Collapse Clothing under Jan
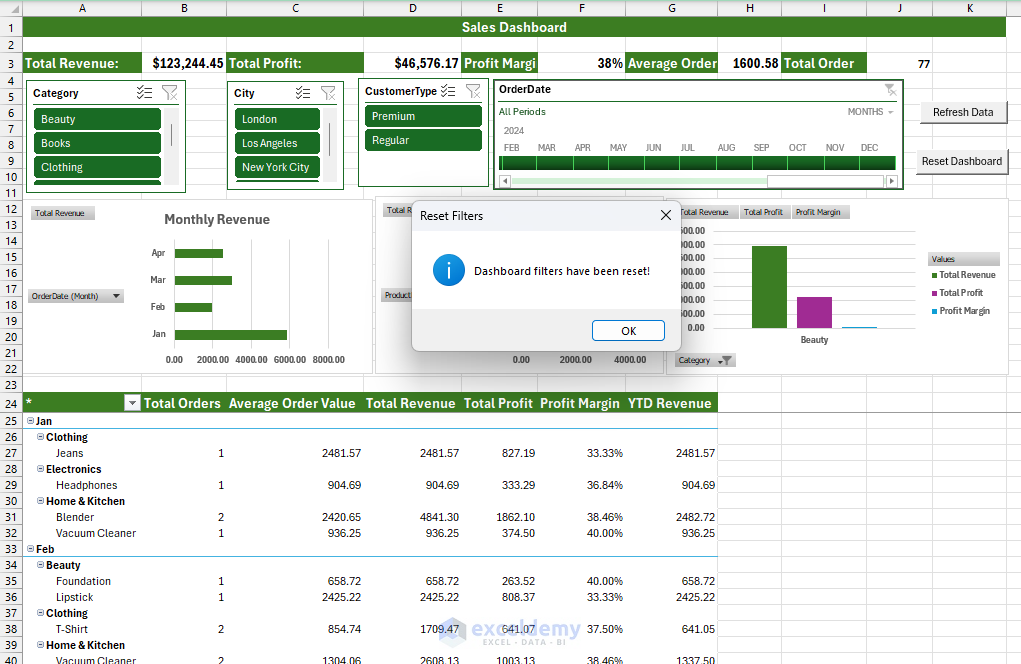1021x664 pixels. pyautogui.click(x=40, y=437)
